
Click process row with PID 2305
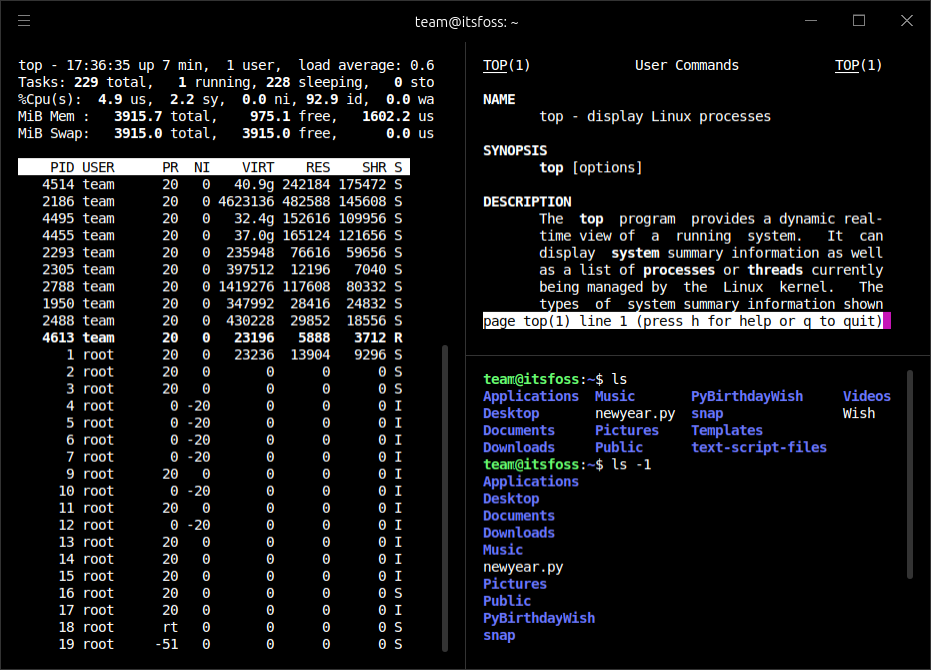pos(222,270)
